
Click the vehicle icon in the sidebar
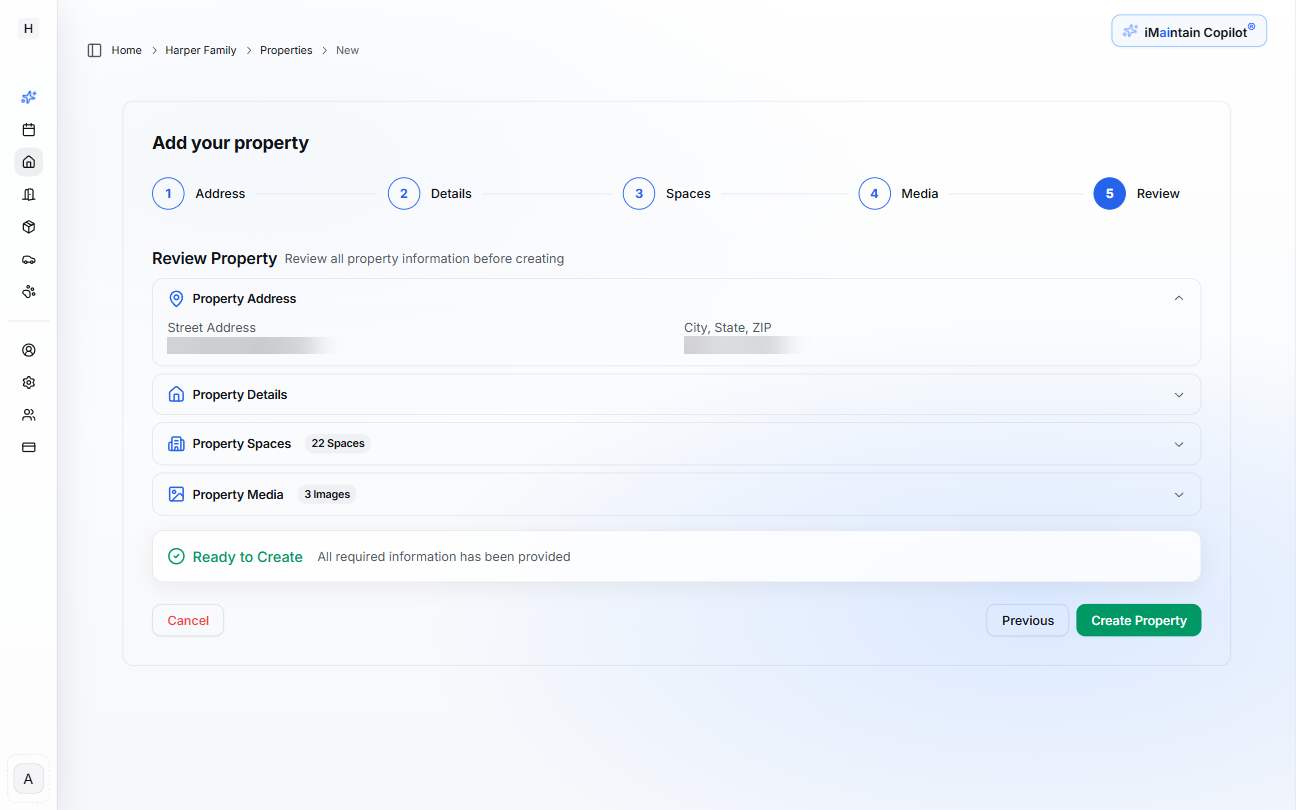click(28, 259)
